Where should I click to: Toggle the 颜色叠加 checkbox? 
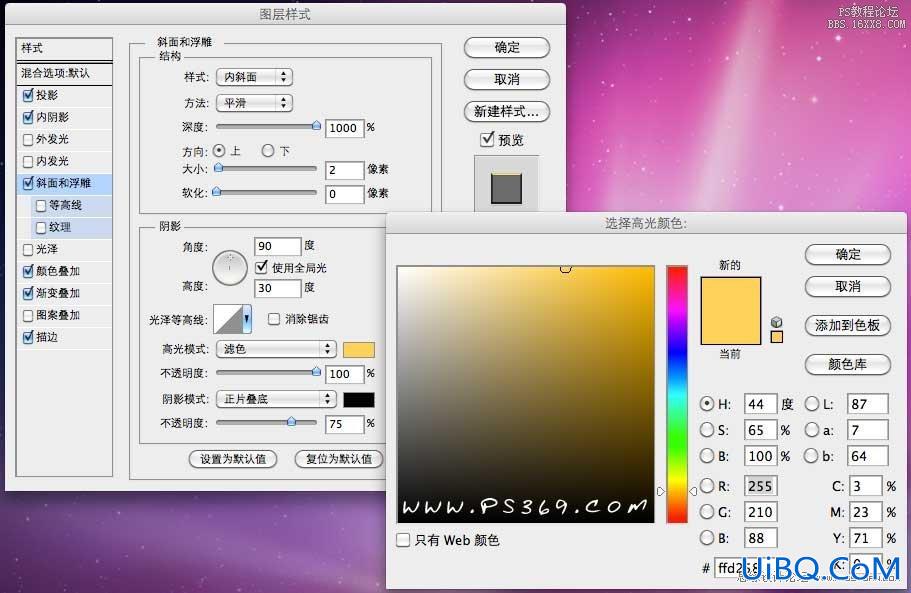click(x=28, y=271)
